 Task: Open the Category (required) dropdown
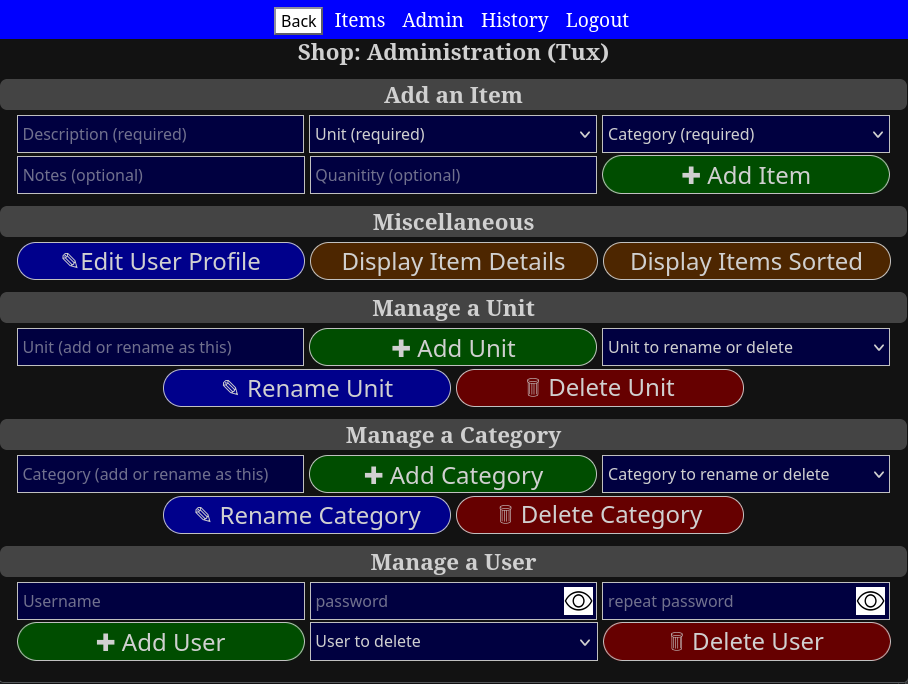746,134
